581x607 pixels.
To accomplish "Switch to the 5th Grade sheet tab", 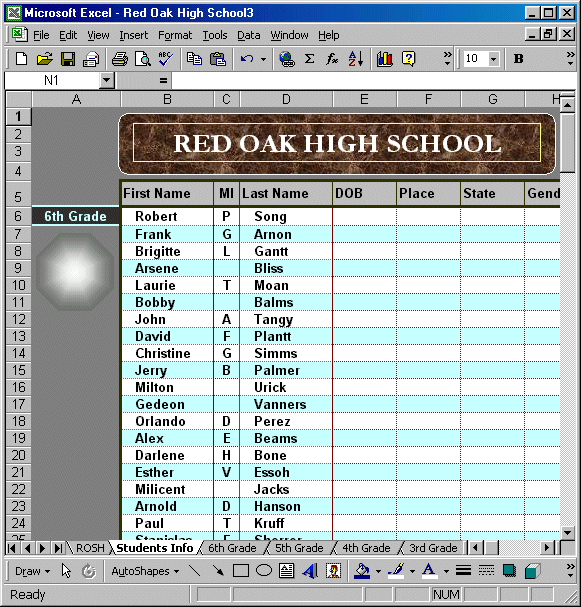I will [299, 548].
